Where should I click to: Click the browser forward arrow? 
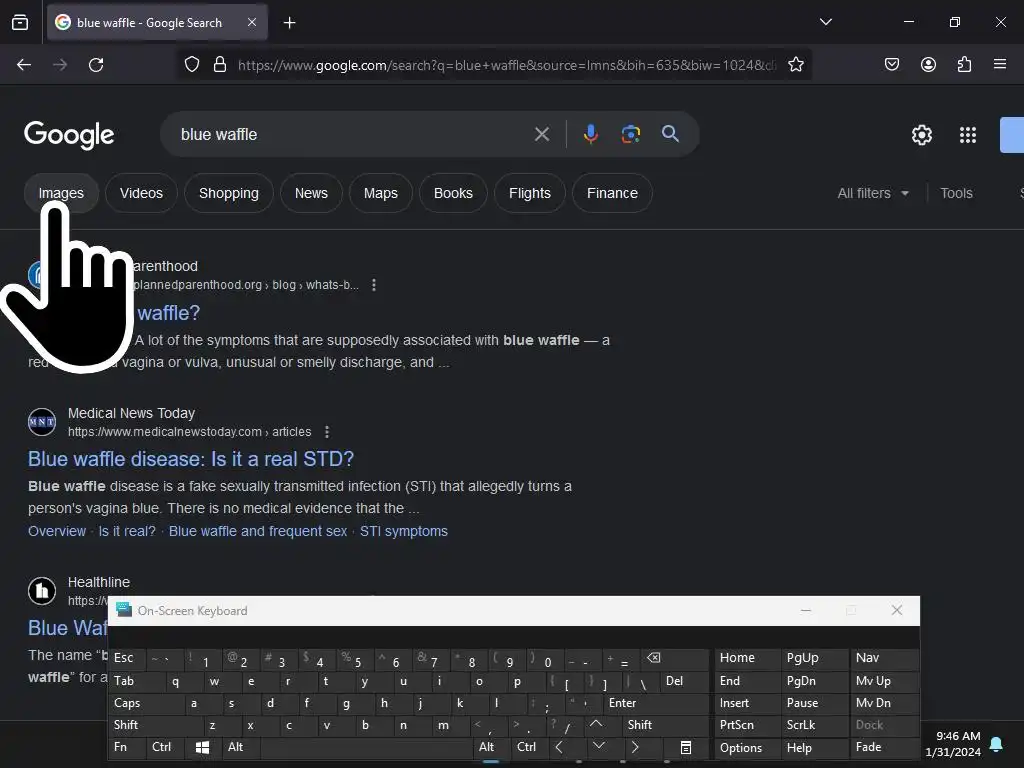coord(60,65)
